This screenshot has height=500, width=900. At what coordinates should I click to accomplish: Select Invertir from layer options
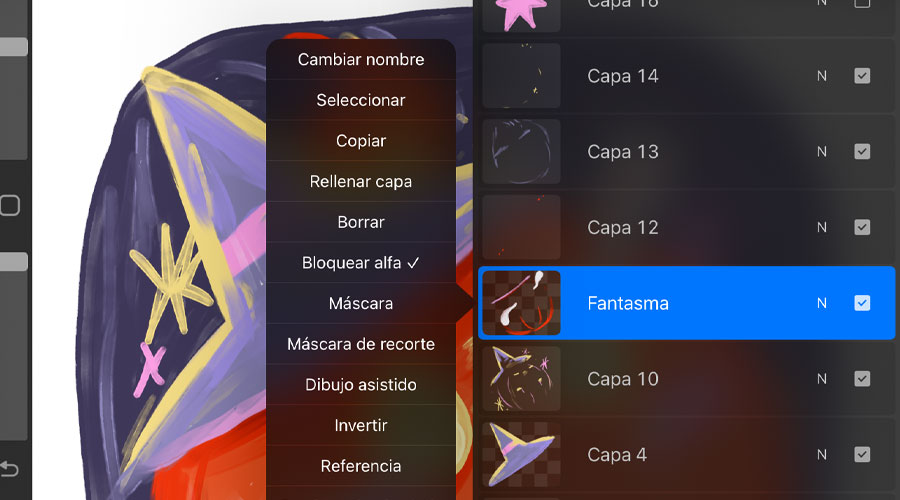click(361, 425)
